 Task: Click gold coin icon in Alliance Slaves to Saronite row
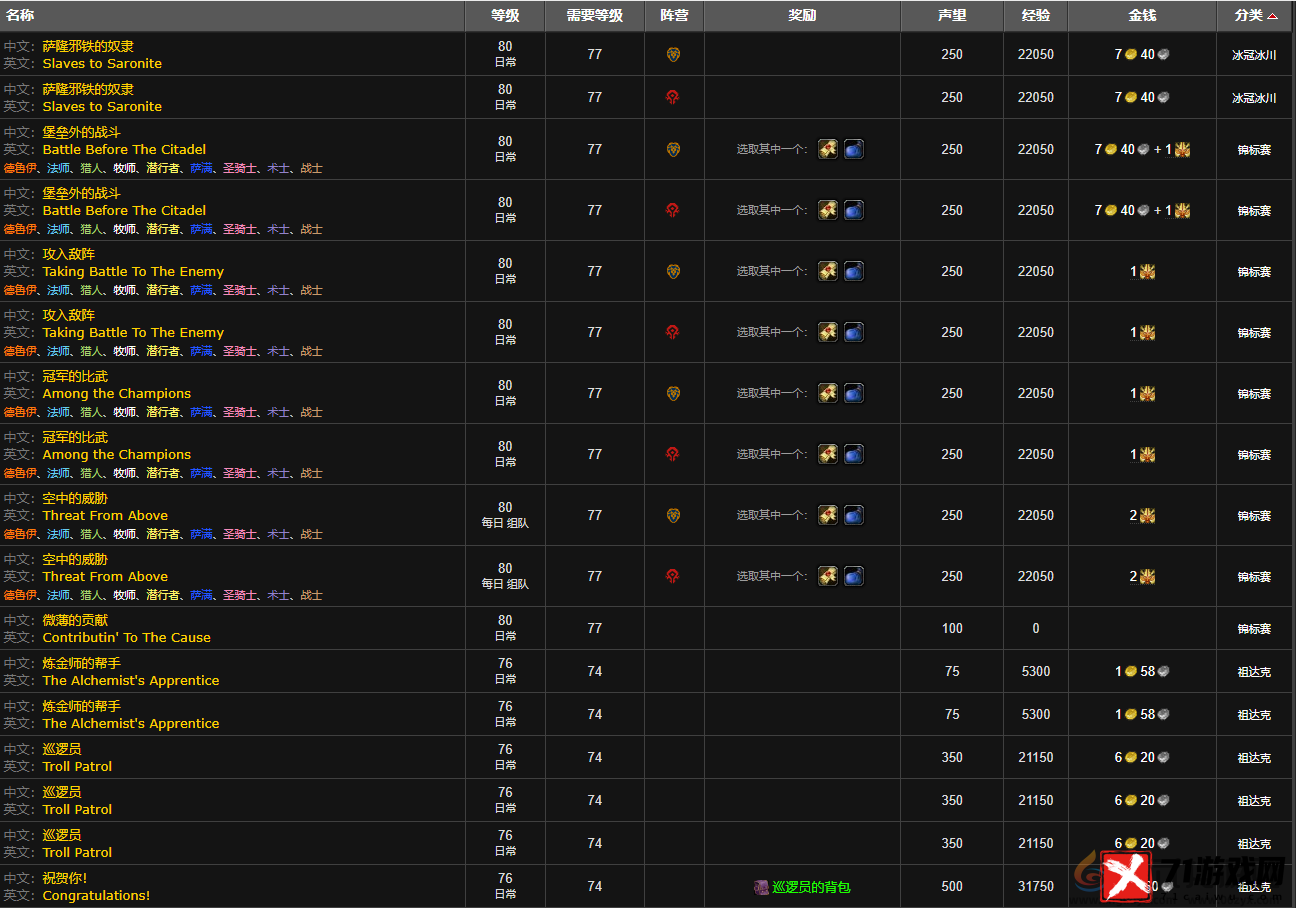1130,55
